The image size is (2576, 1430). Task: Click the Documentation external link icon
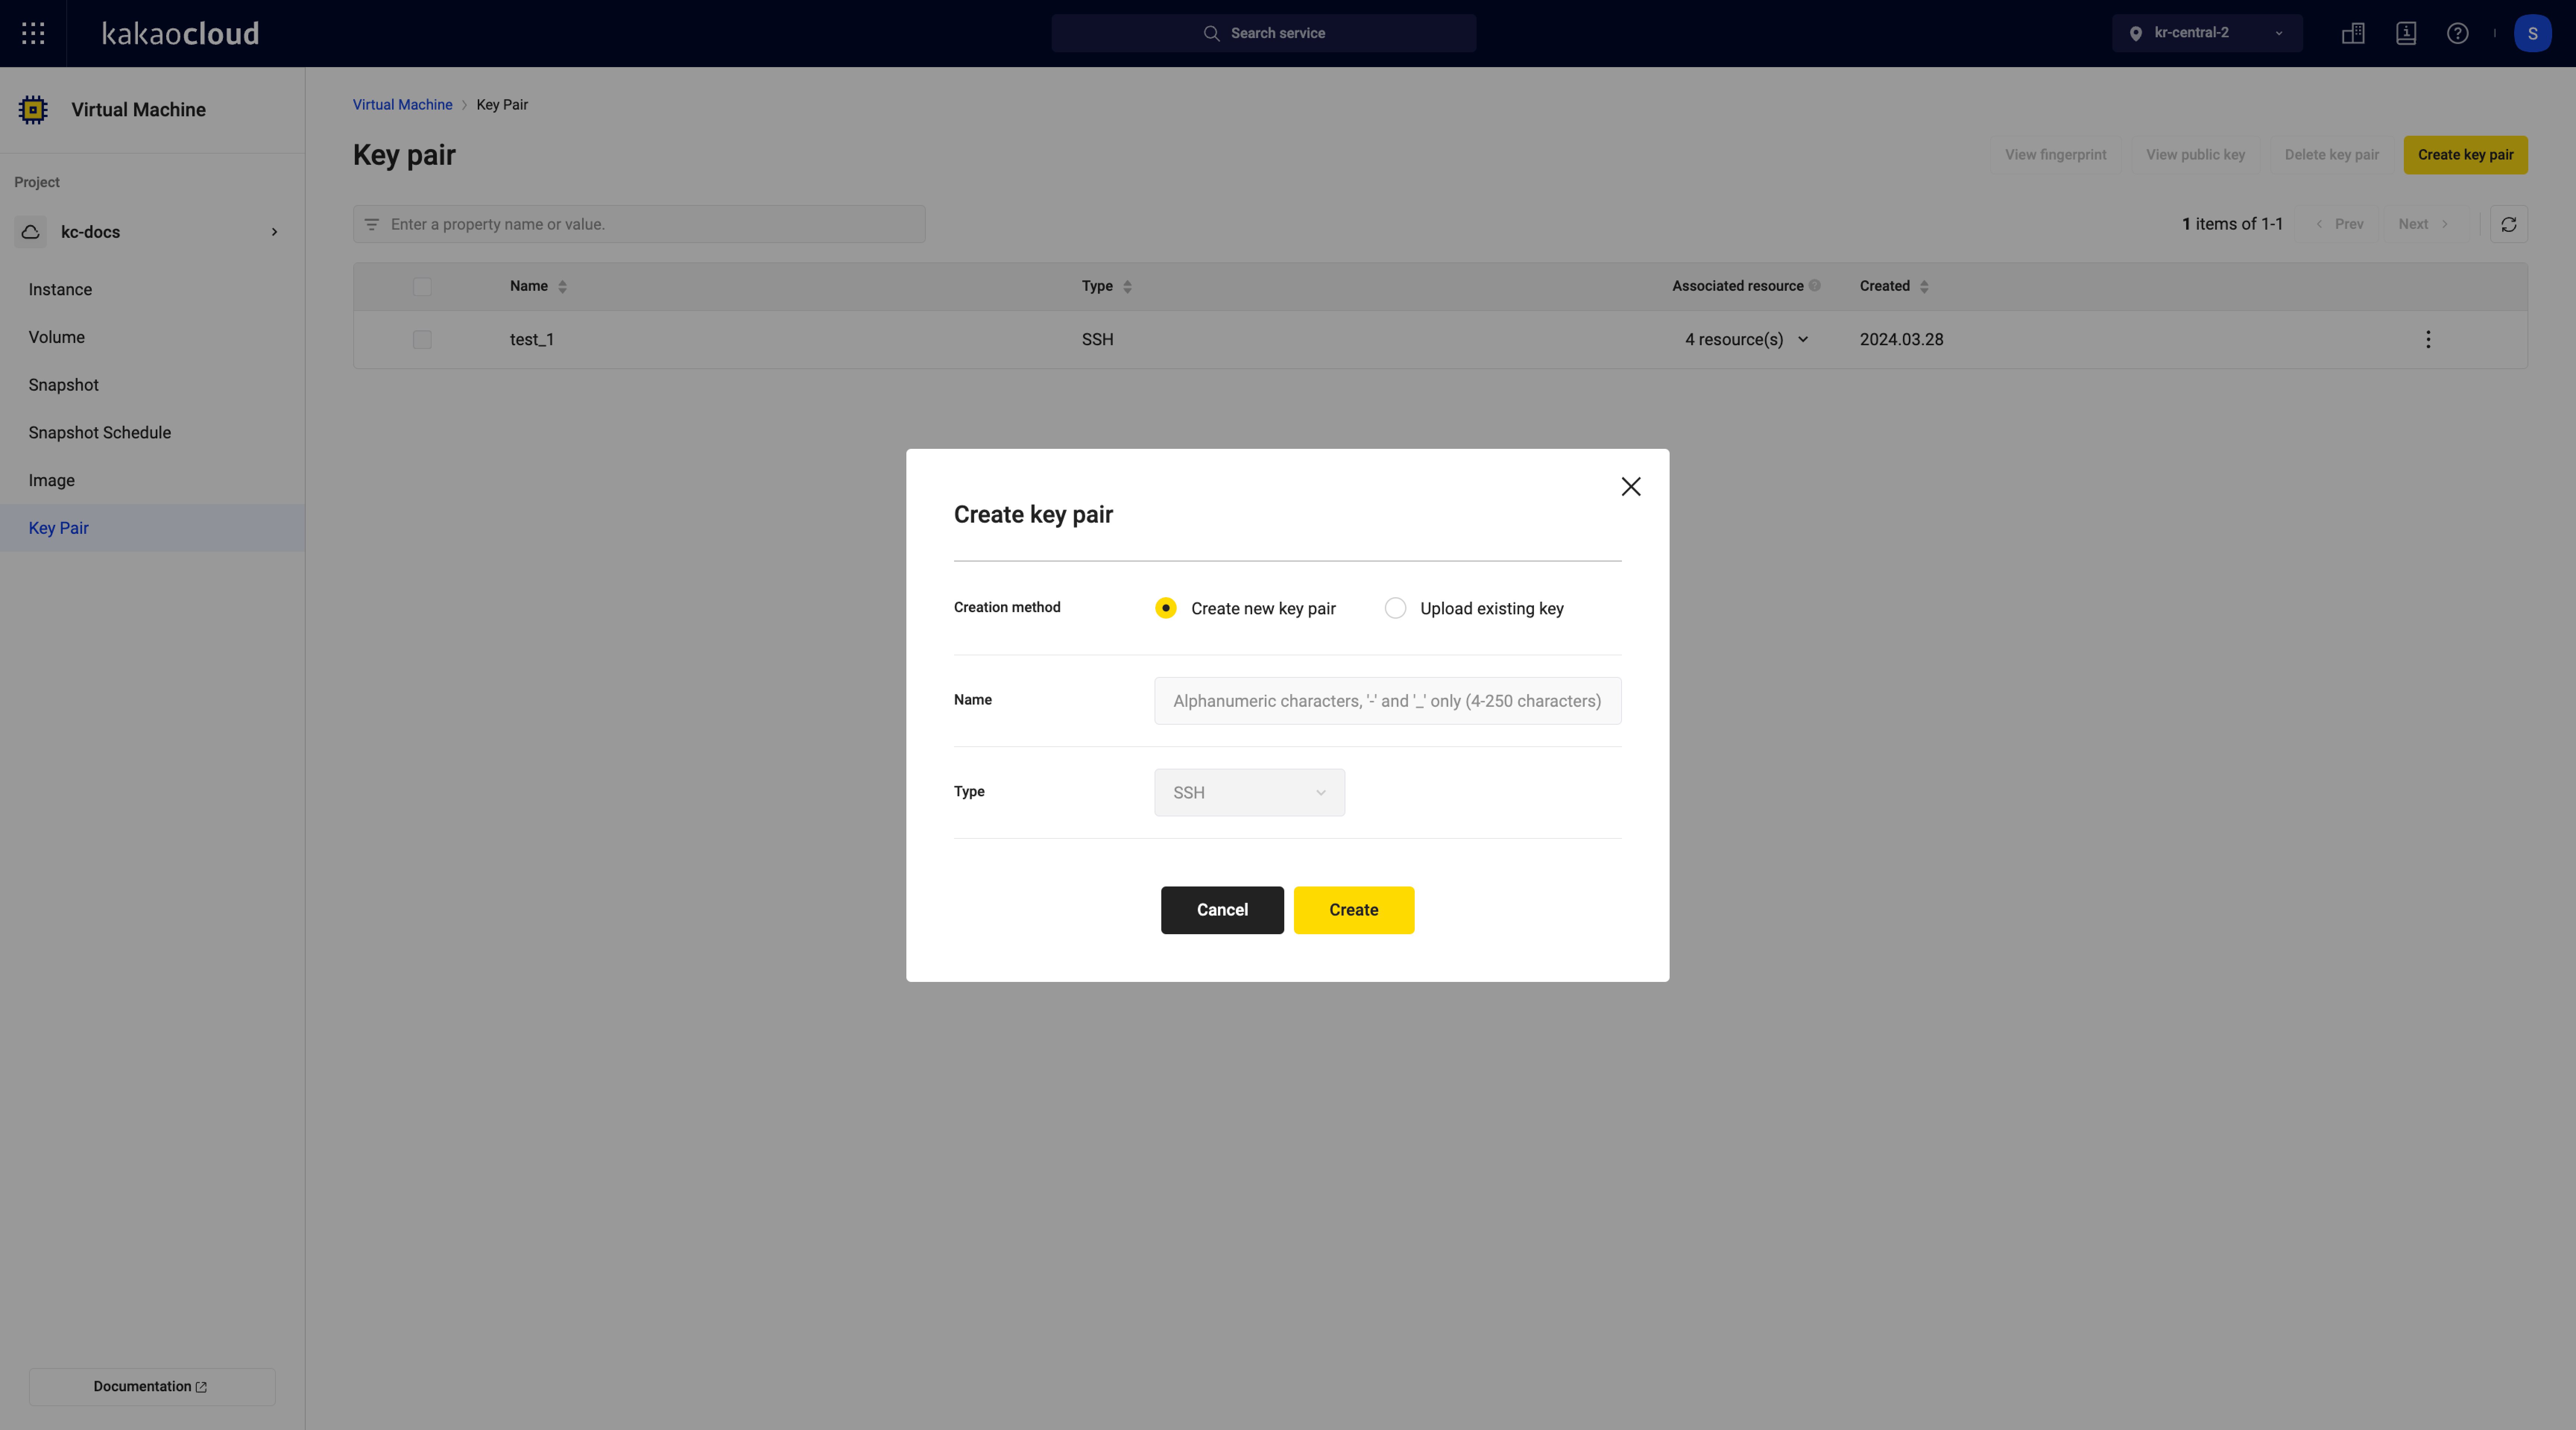click(201, 1387)
